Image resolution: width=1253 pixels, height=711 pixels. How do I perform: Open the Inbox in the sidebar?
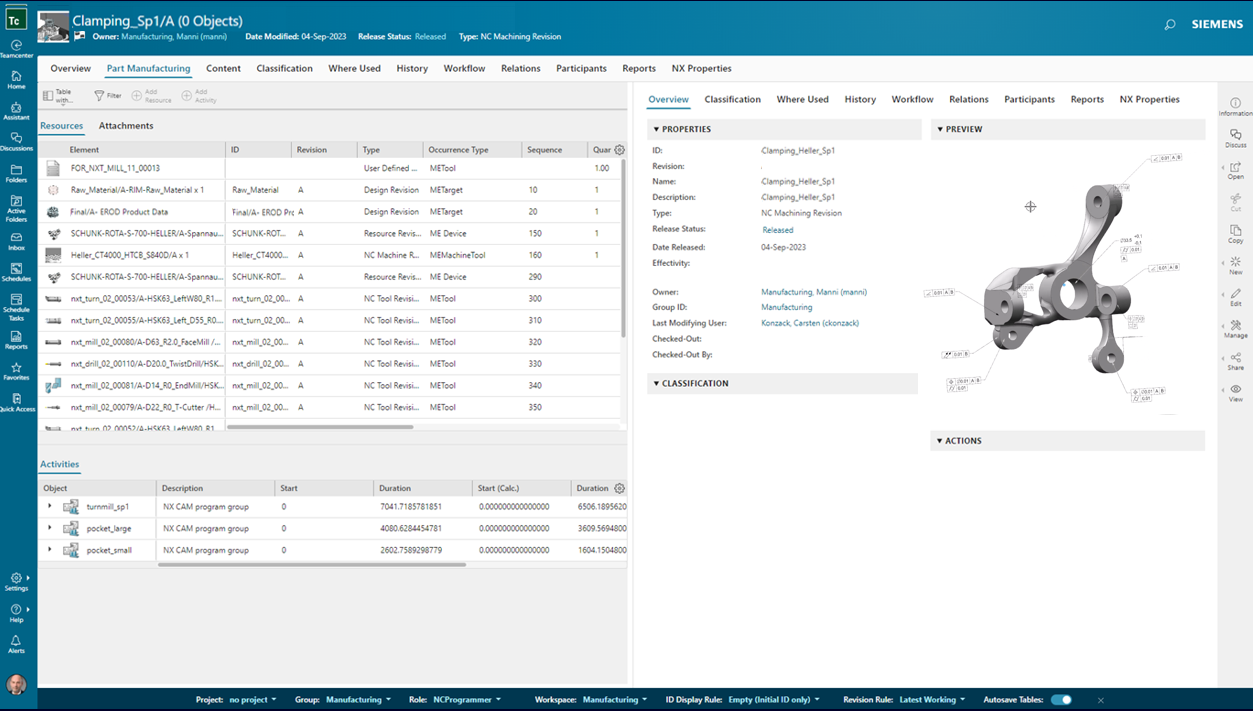tap(16, 240)
